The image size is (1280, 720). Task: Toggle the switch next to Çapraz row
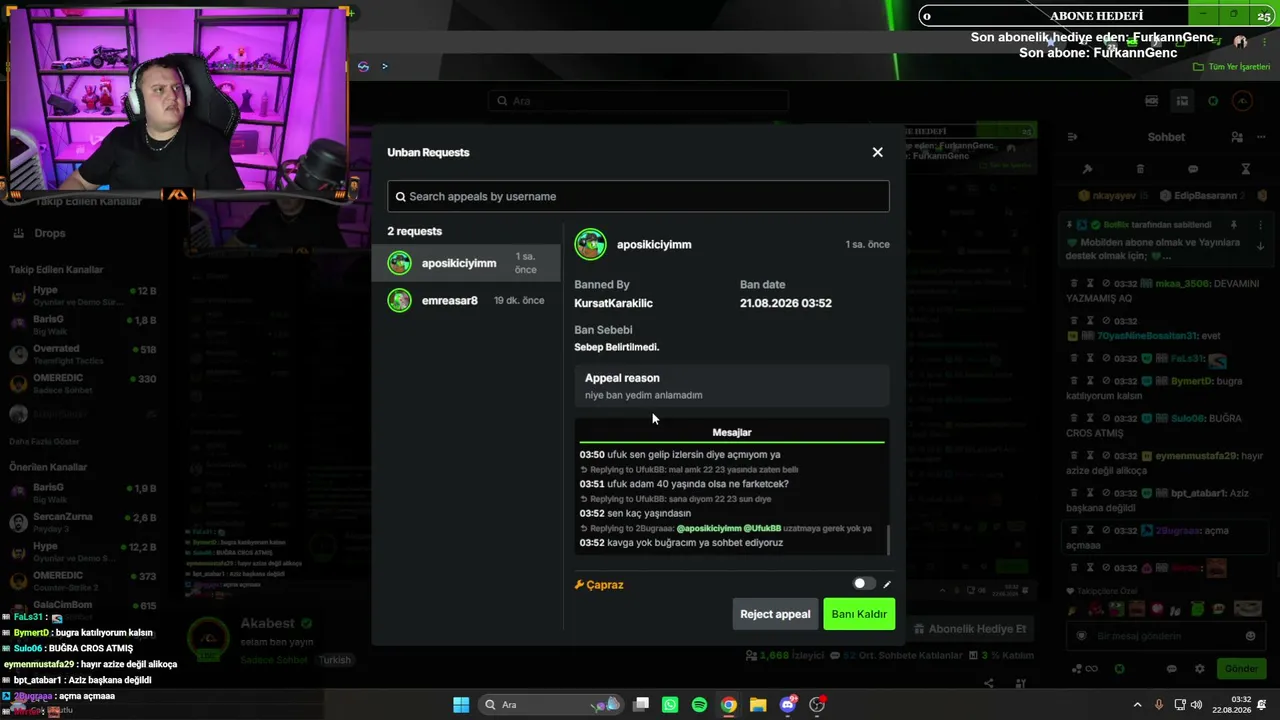(863, 584)
